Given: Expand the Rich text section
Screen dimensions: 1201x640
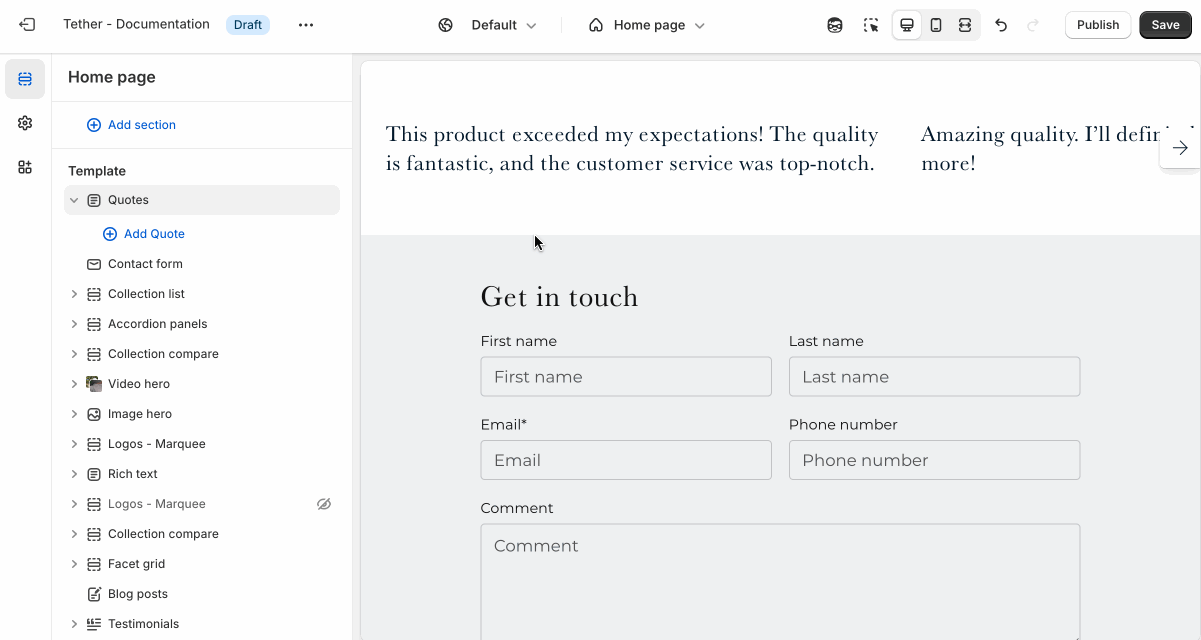Looking at the screenshot, I should point(74,474).
